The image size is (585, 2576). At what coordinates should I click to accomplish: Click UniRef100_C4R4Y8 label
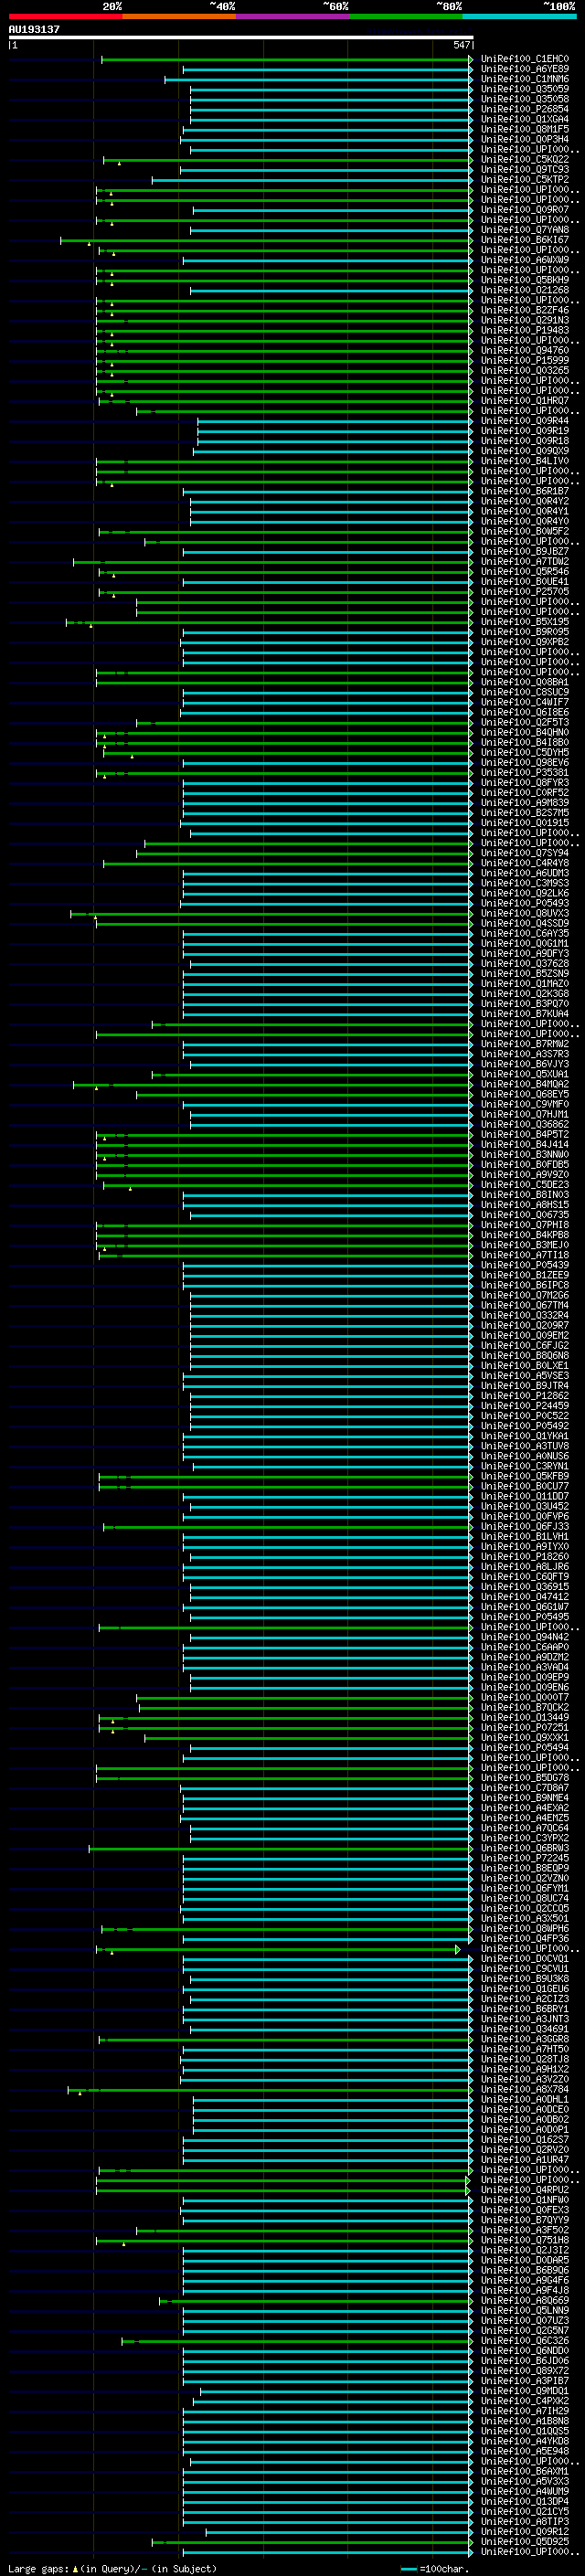525,863
